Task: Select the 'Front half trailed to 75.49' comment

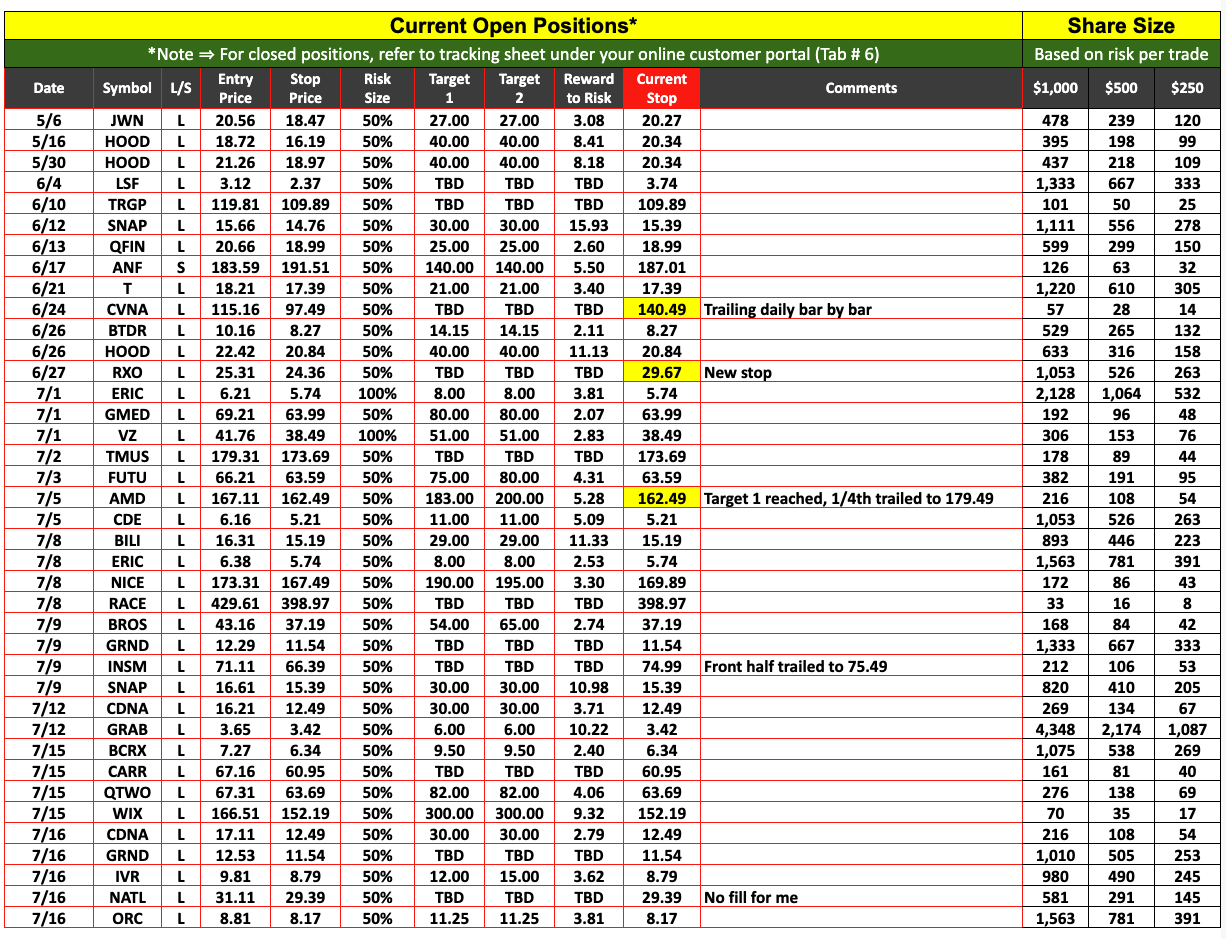Action: coord(796,667)
